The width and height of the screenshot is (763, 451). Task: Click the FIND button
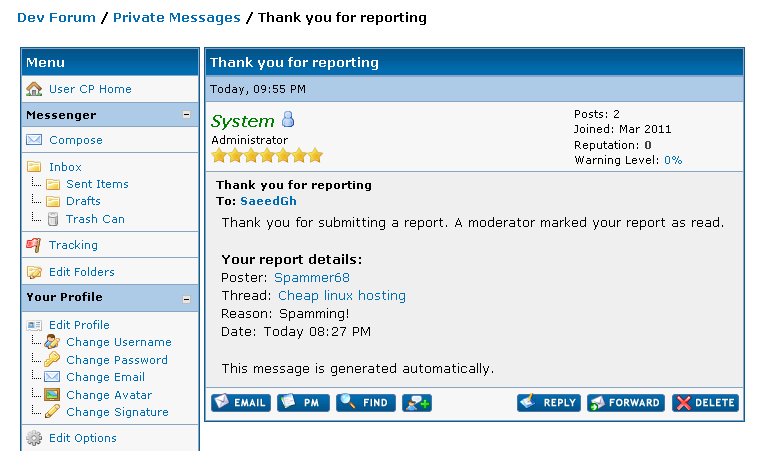[365, 403]
